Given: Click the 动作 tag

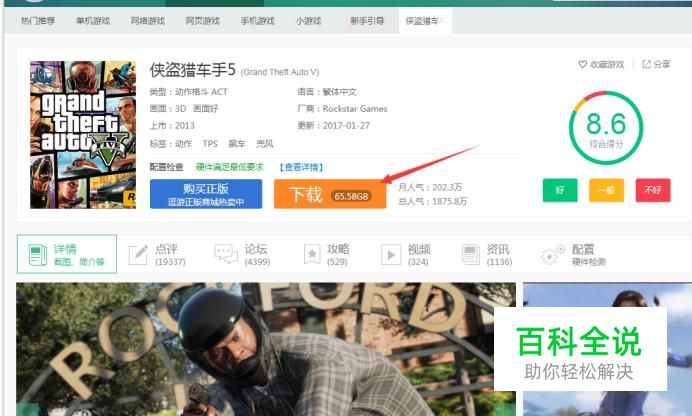Looking at the screenshot, I should [x=183, y=144].
